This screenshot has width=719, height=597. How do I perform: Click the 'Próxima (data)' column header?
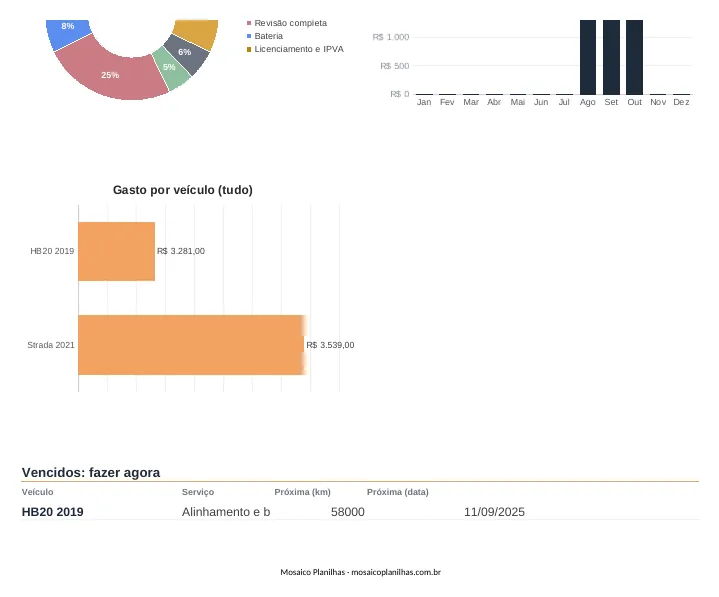tap(398, 492)
